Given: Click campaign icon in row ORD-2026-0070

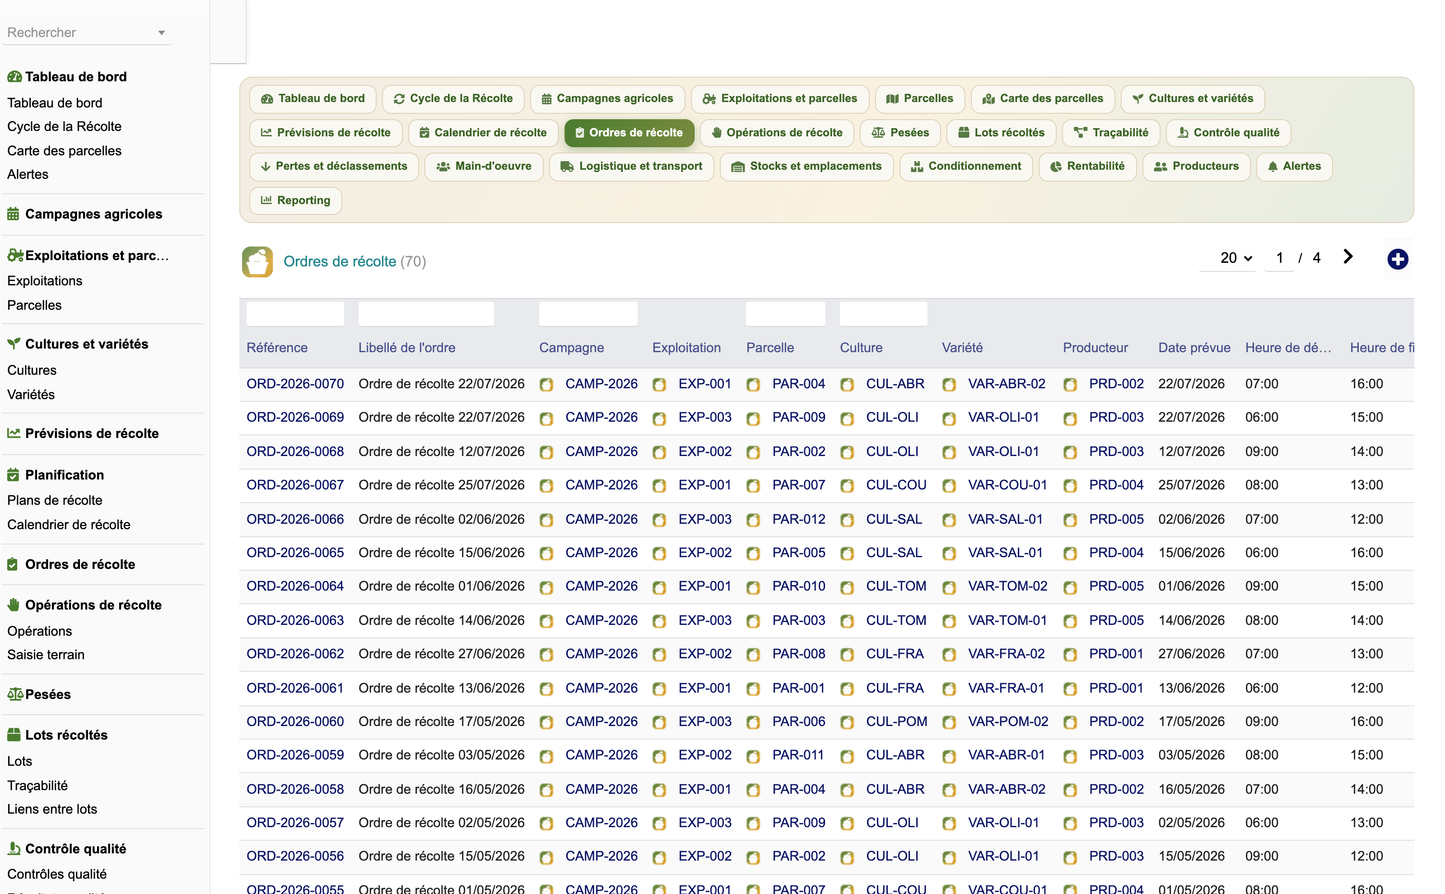Looking at the screenshot, I should coord(546,385).
